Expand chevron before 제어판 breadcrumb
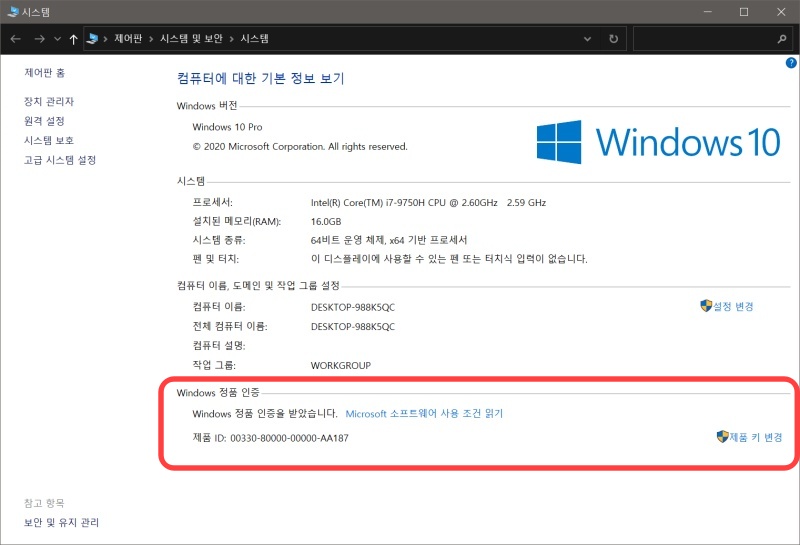The image size is (800, 545). point(105,39)
